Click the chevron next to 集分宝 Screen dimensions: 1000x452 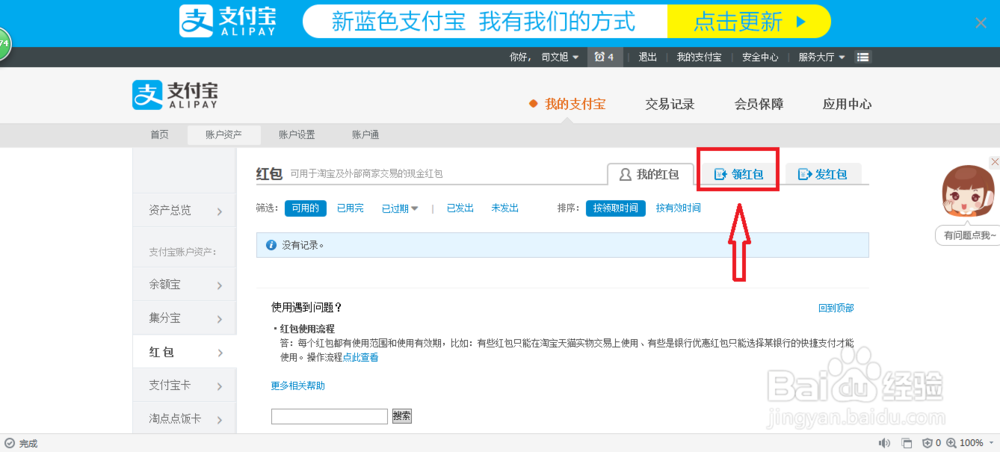pos(219,319)
